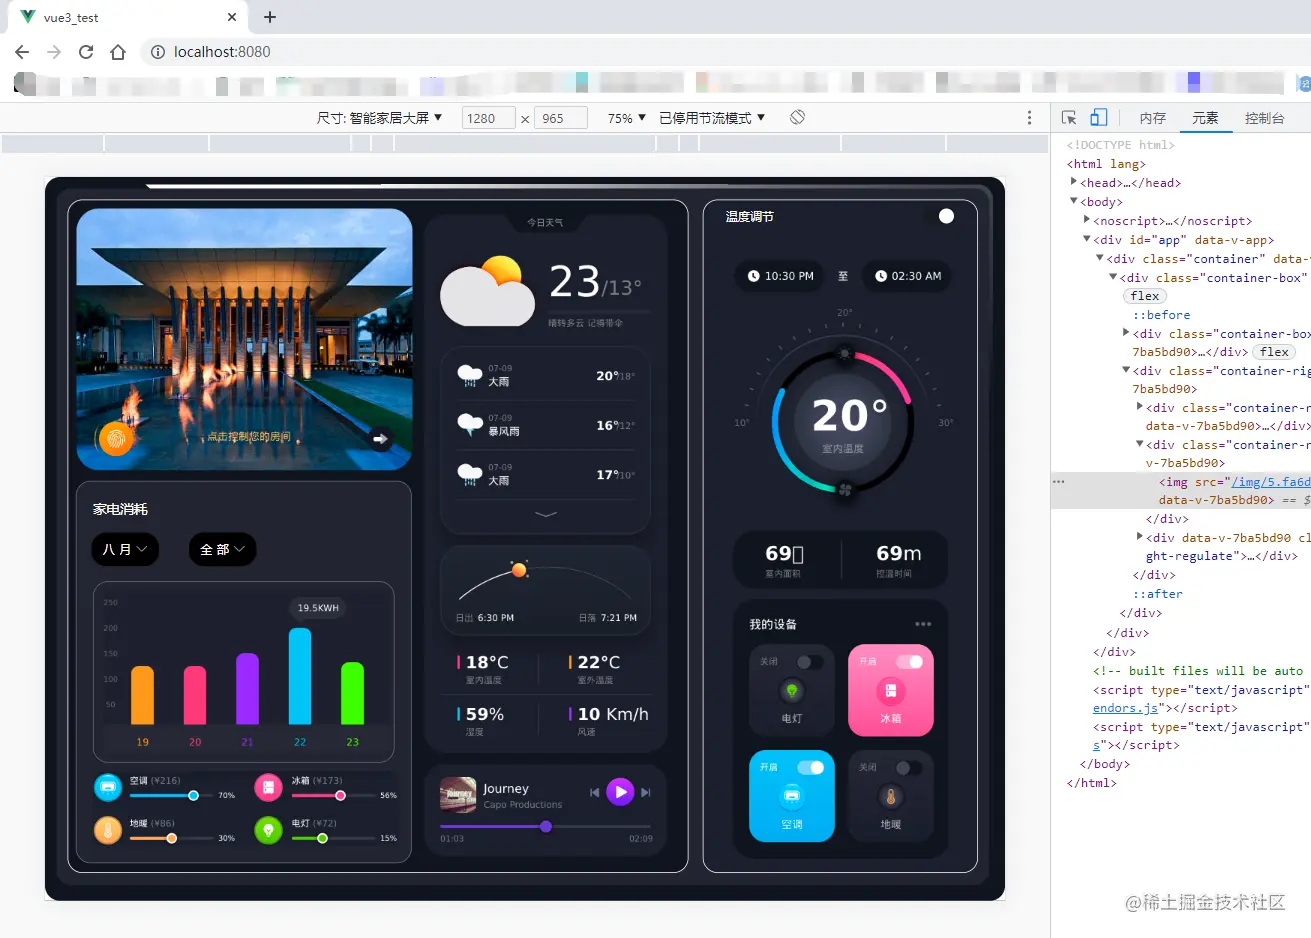Viewport: 1311px width, 938px height.
Task: Toggle DevTools device emulation icon
Action: tap(1098, 118)
